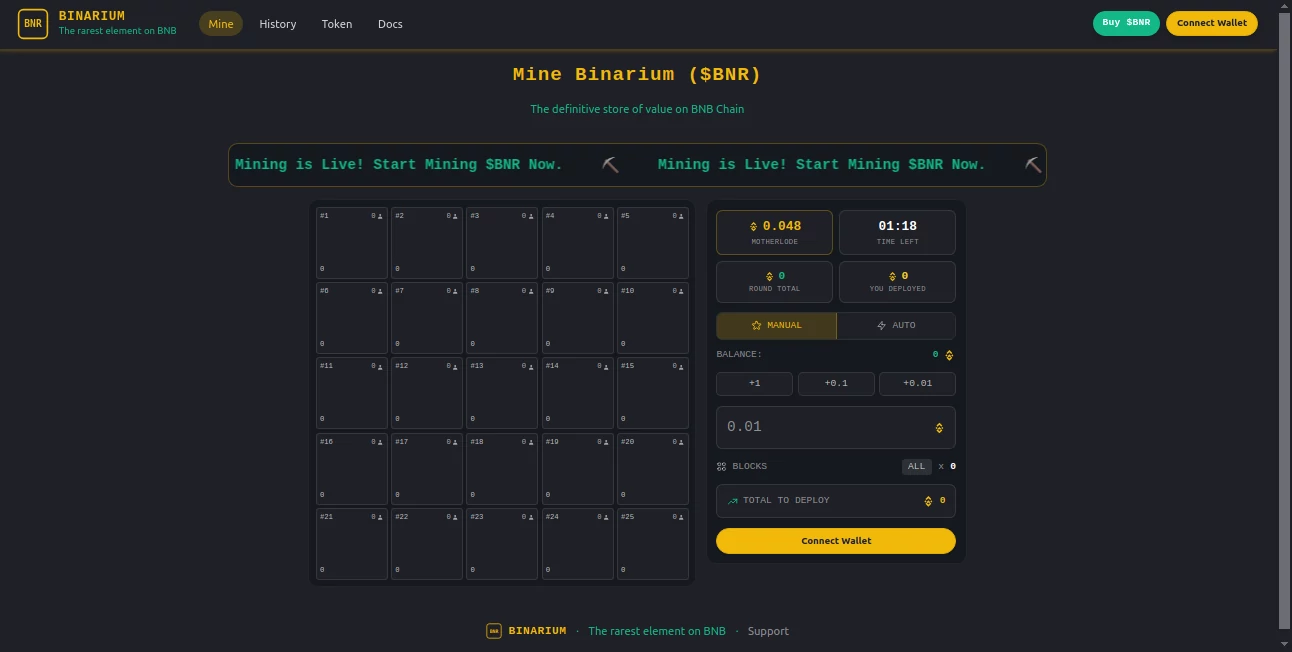
Task: Click the Buy $BNR button
Action: pyautogui.click(x=1125, y=22)
